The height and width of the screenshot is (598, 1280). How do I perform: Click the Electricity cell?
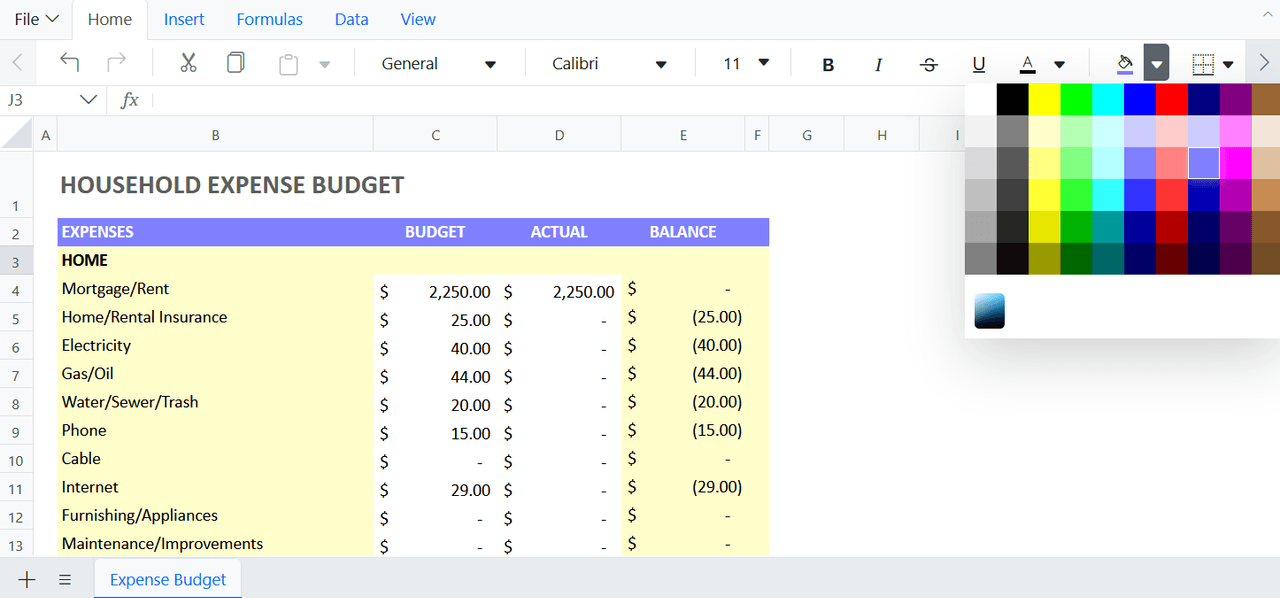(215, 345)
